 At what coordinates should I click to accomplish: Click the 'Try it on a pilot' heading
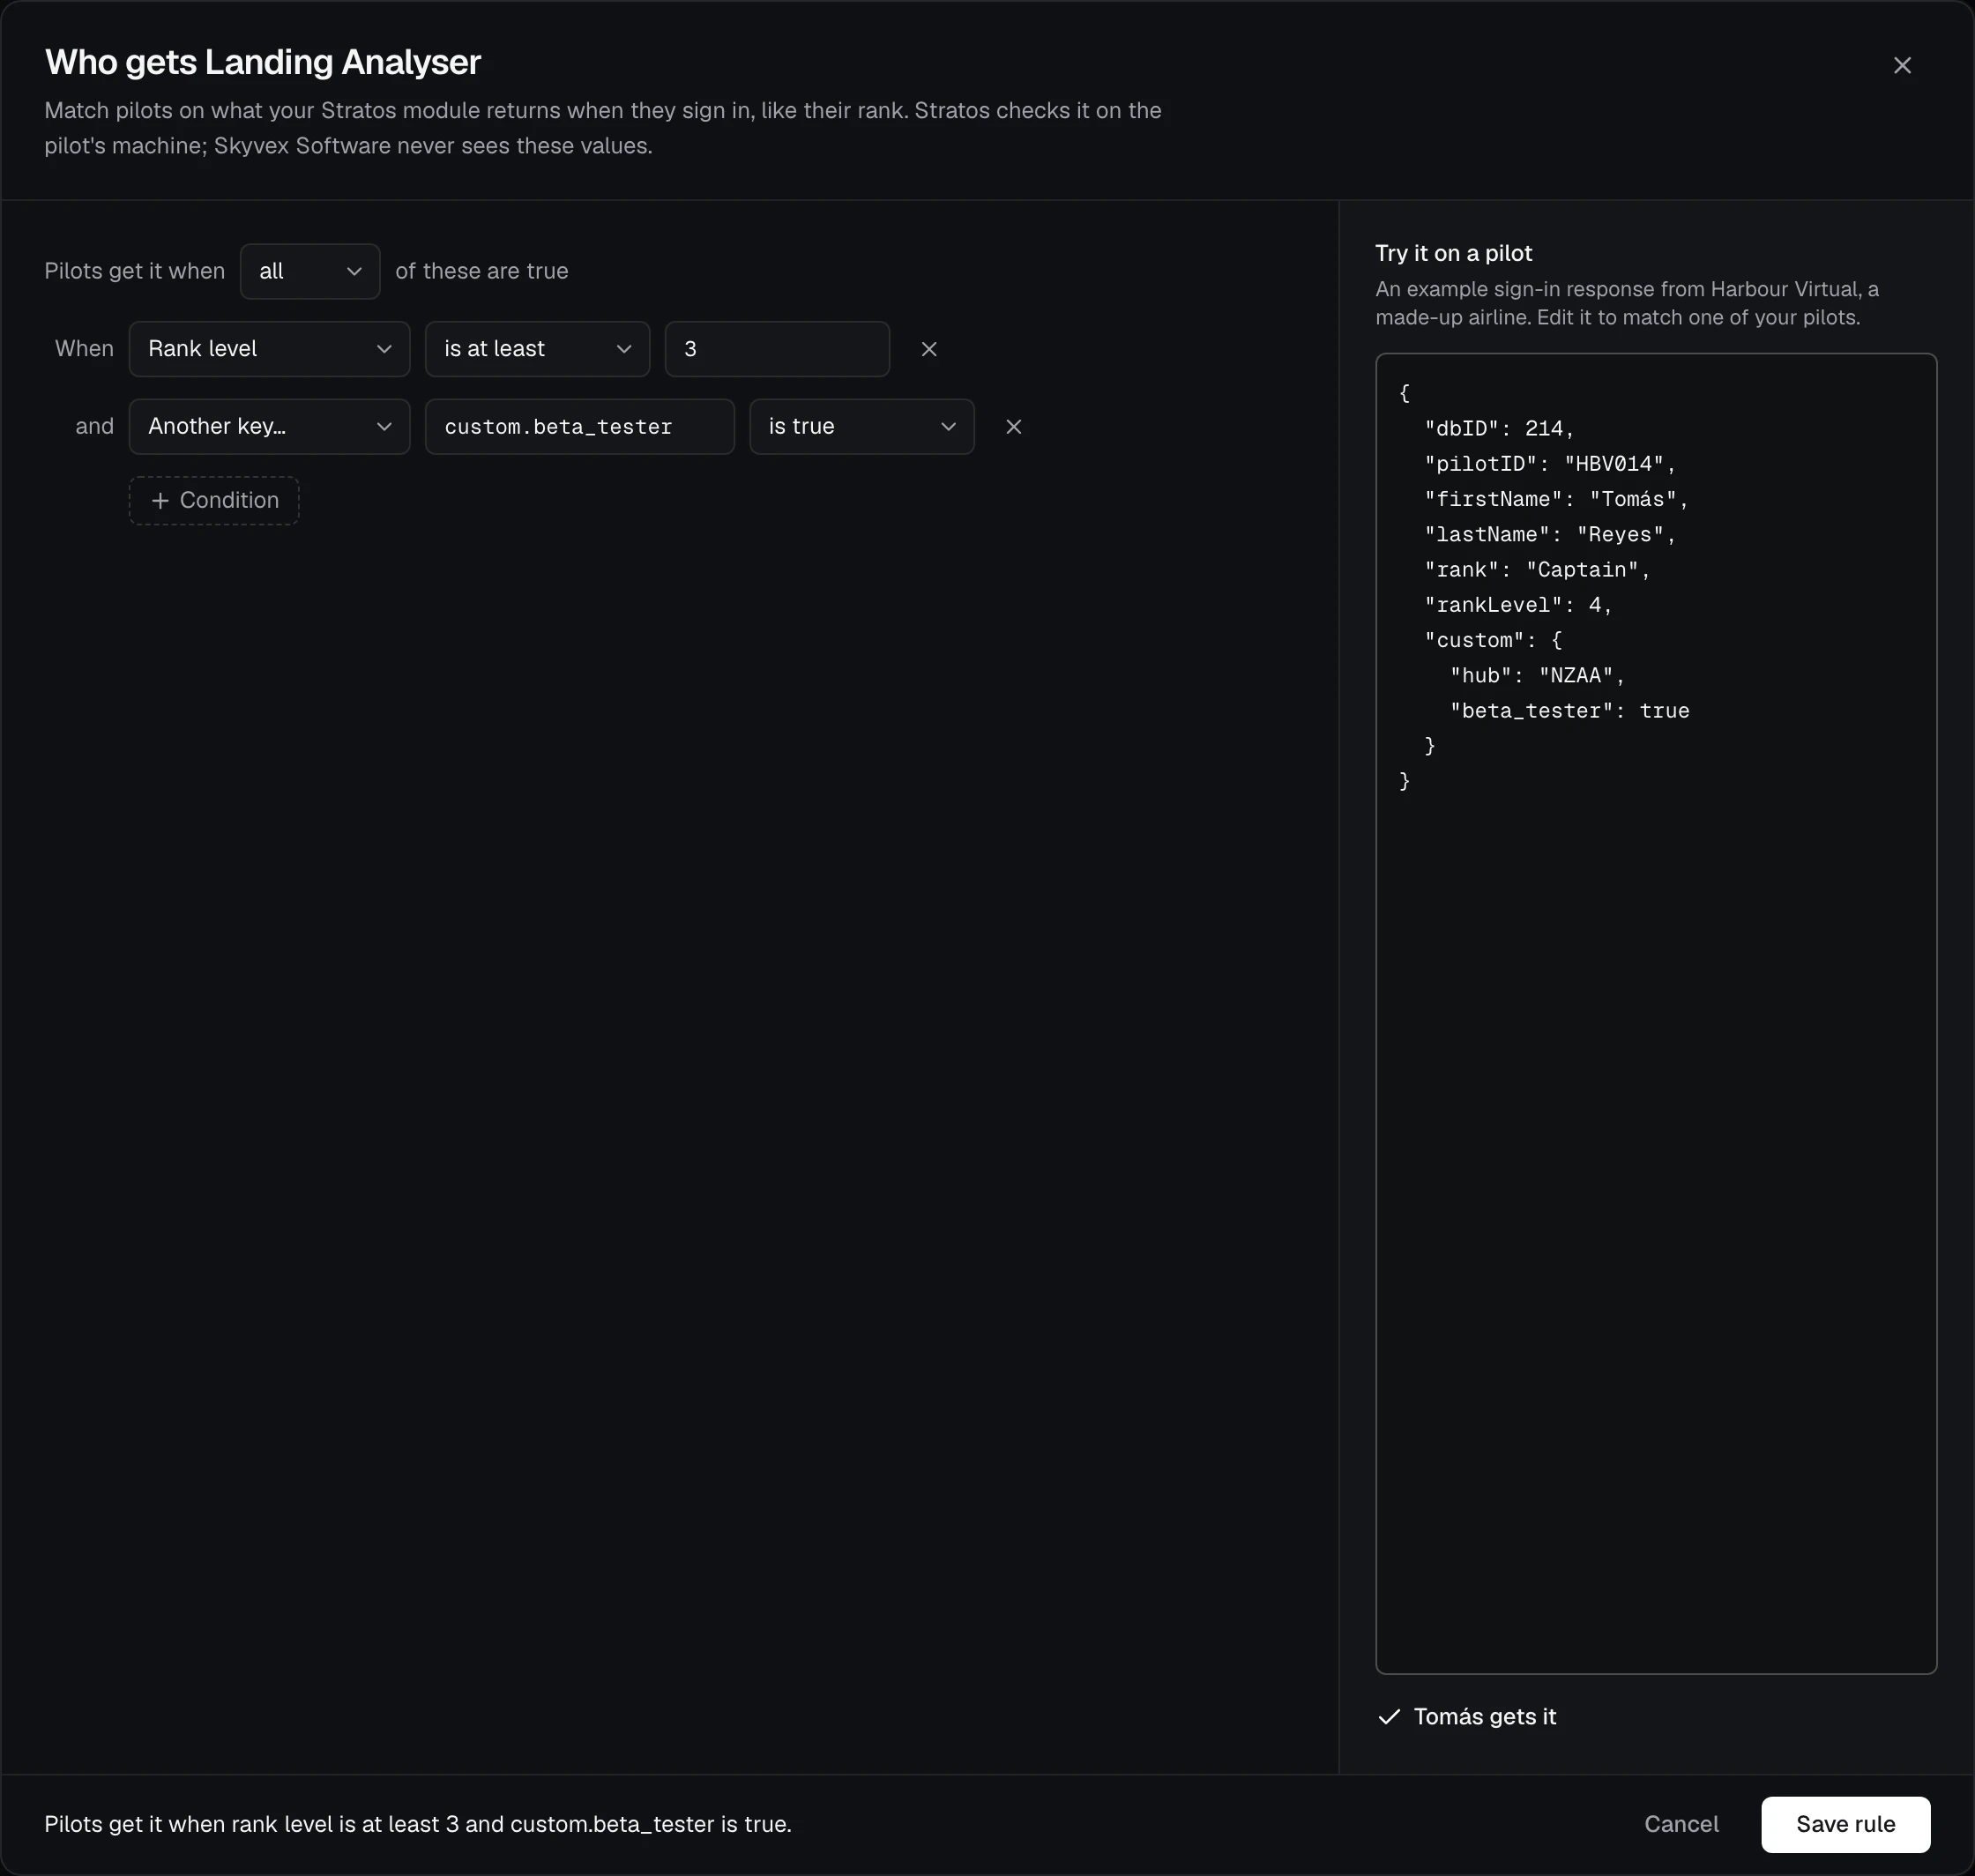pyautogui.click(x=1453, y=253)
